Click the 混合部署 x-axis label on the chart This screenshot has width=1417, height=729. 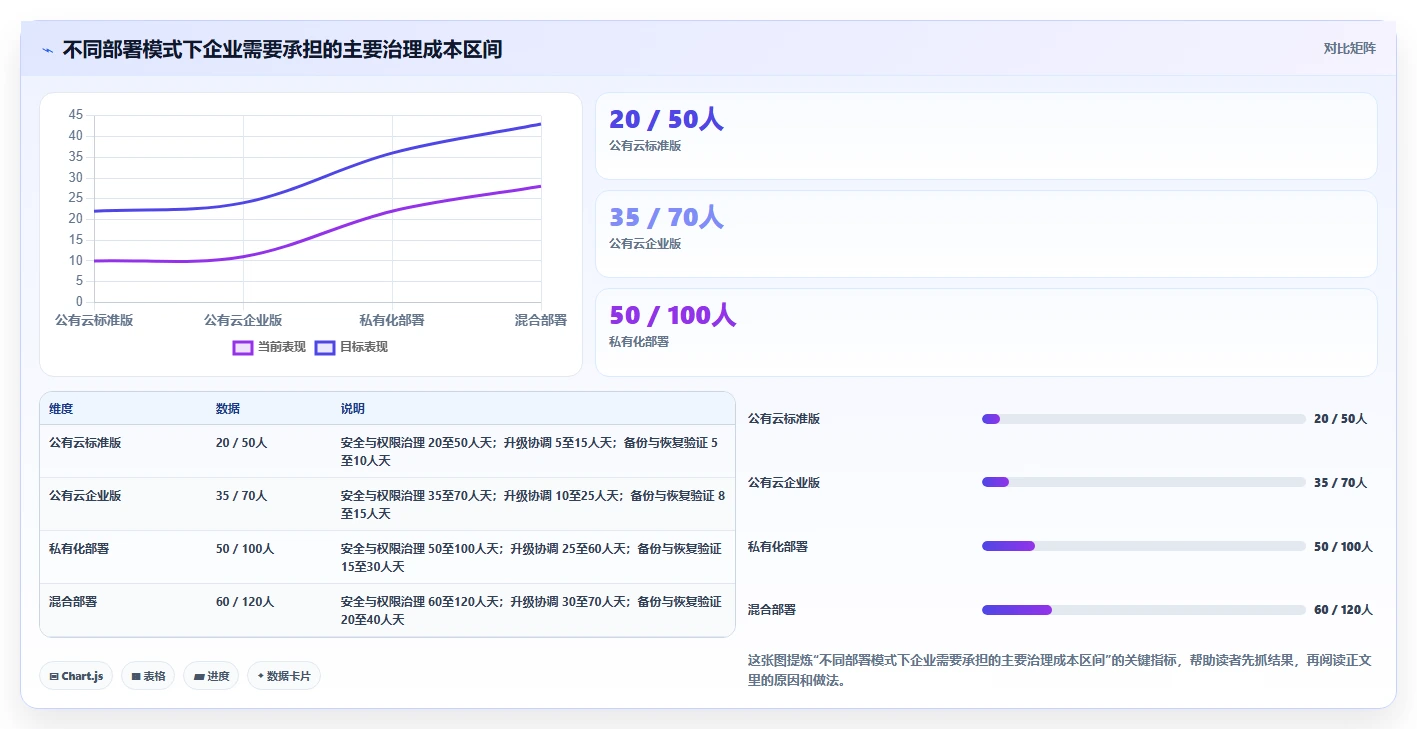541,320
